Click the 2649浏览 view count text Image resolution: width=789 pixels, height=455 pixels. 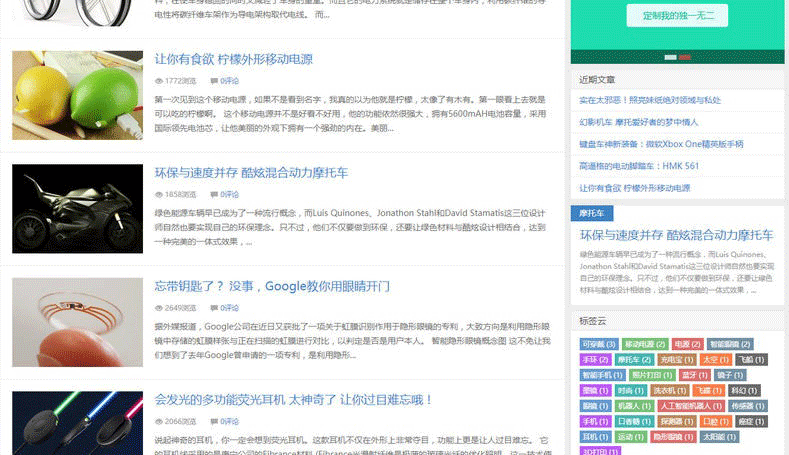coord(180,308)
